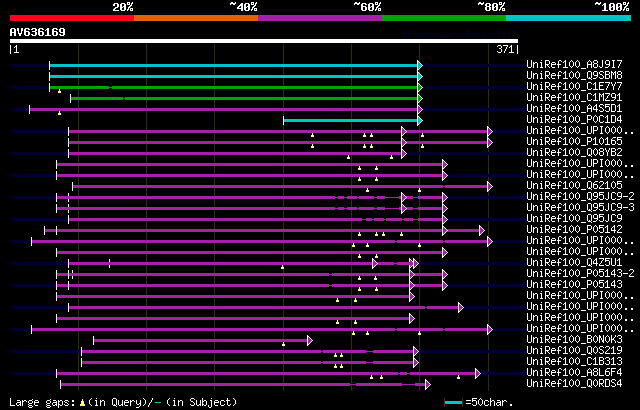Select the UniRef100_Q0S219 label
Viewport: 640px width, 410px height.
574,350
